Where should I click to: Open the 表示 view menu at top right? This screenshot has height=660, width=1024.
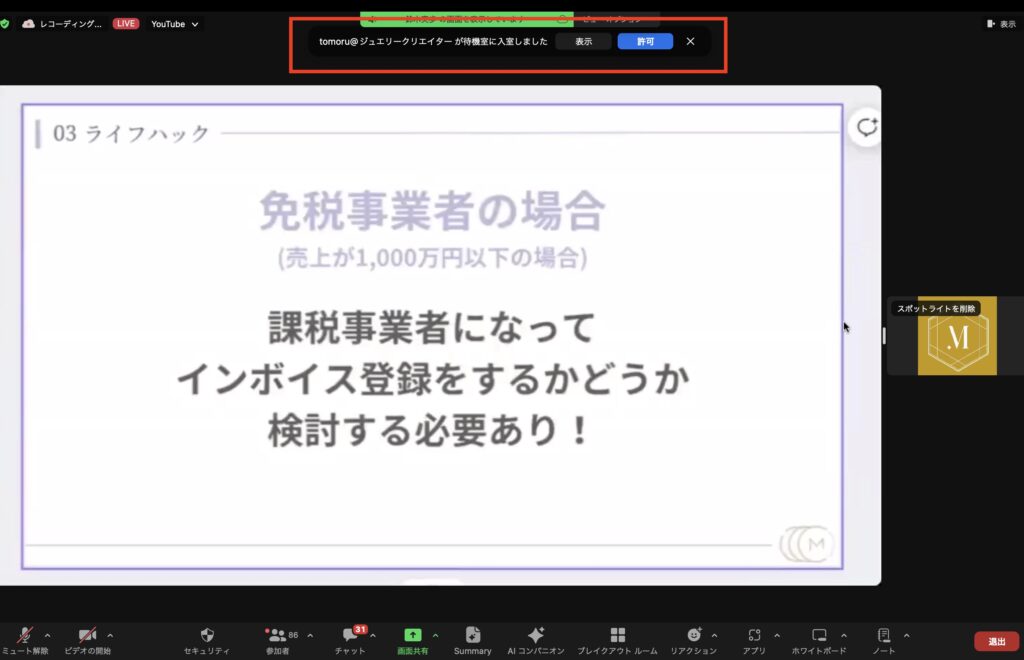[x=1000, y=24]
